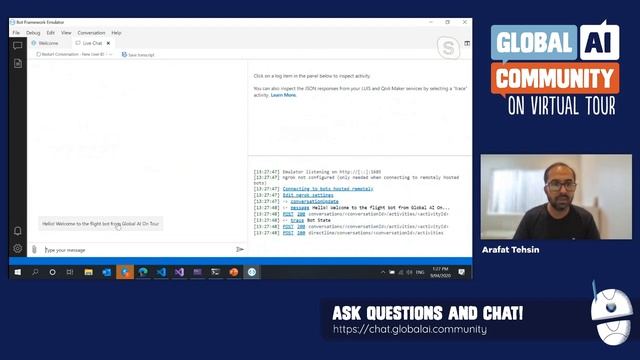640x360 pixels.
Task: Click the ENG language indicator
Action: [x=420, y=272]
